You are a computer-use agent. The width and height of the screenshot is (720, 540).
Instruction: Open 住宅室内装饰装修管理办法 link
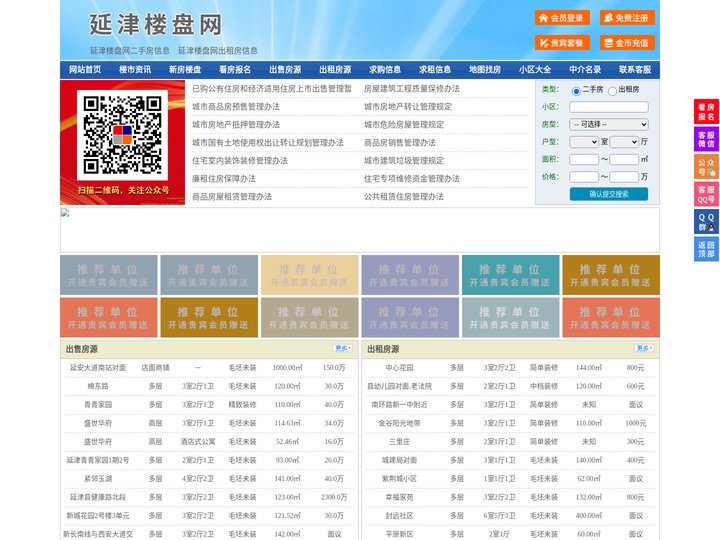(x=240, y=161)
